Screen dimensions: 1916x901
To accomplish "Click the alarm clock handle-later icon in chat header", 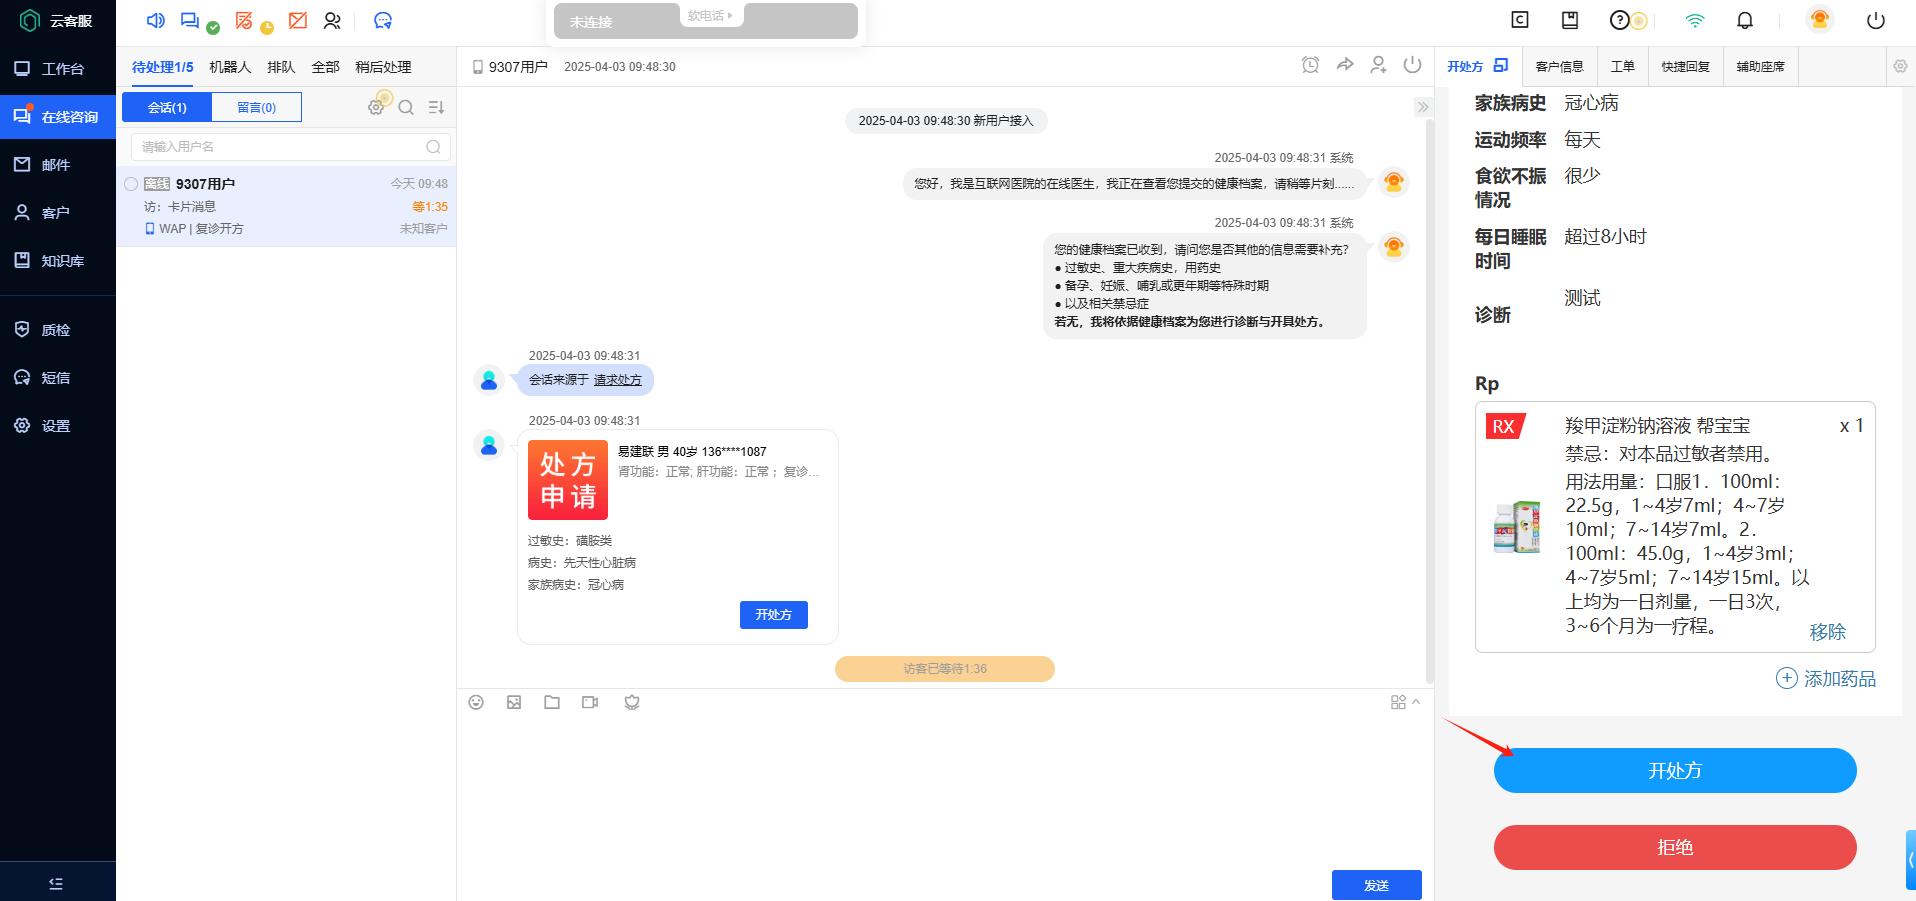I will tap(1310, 65).
